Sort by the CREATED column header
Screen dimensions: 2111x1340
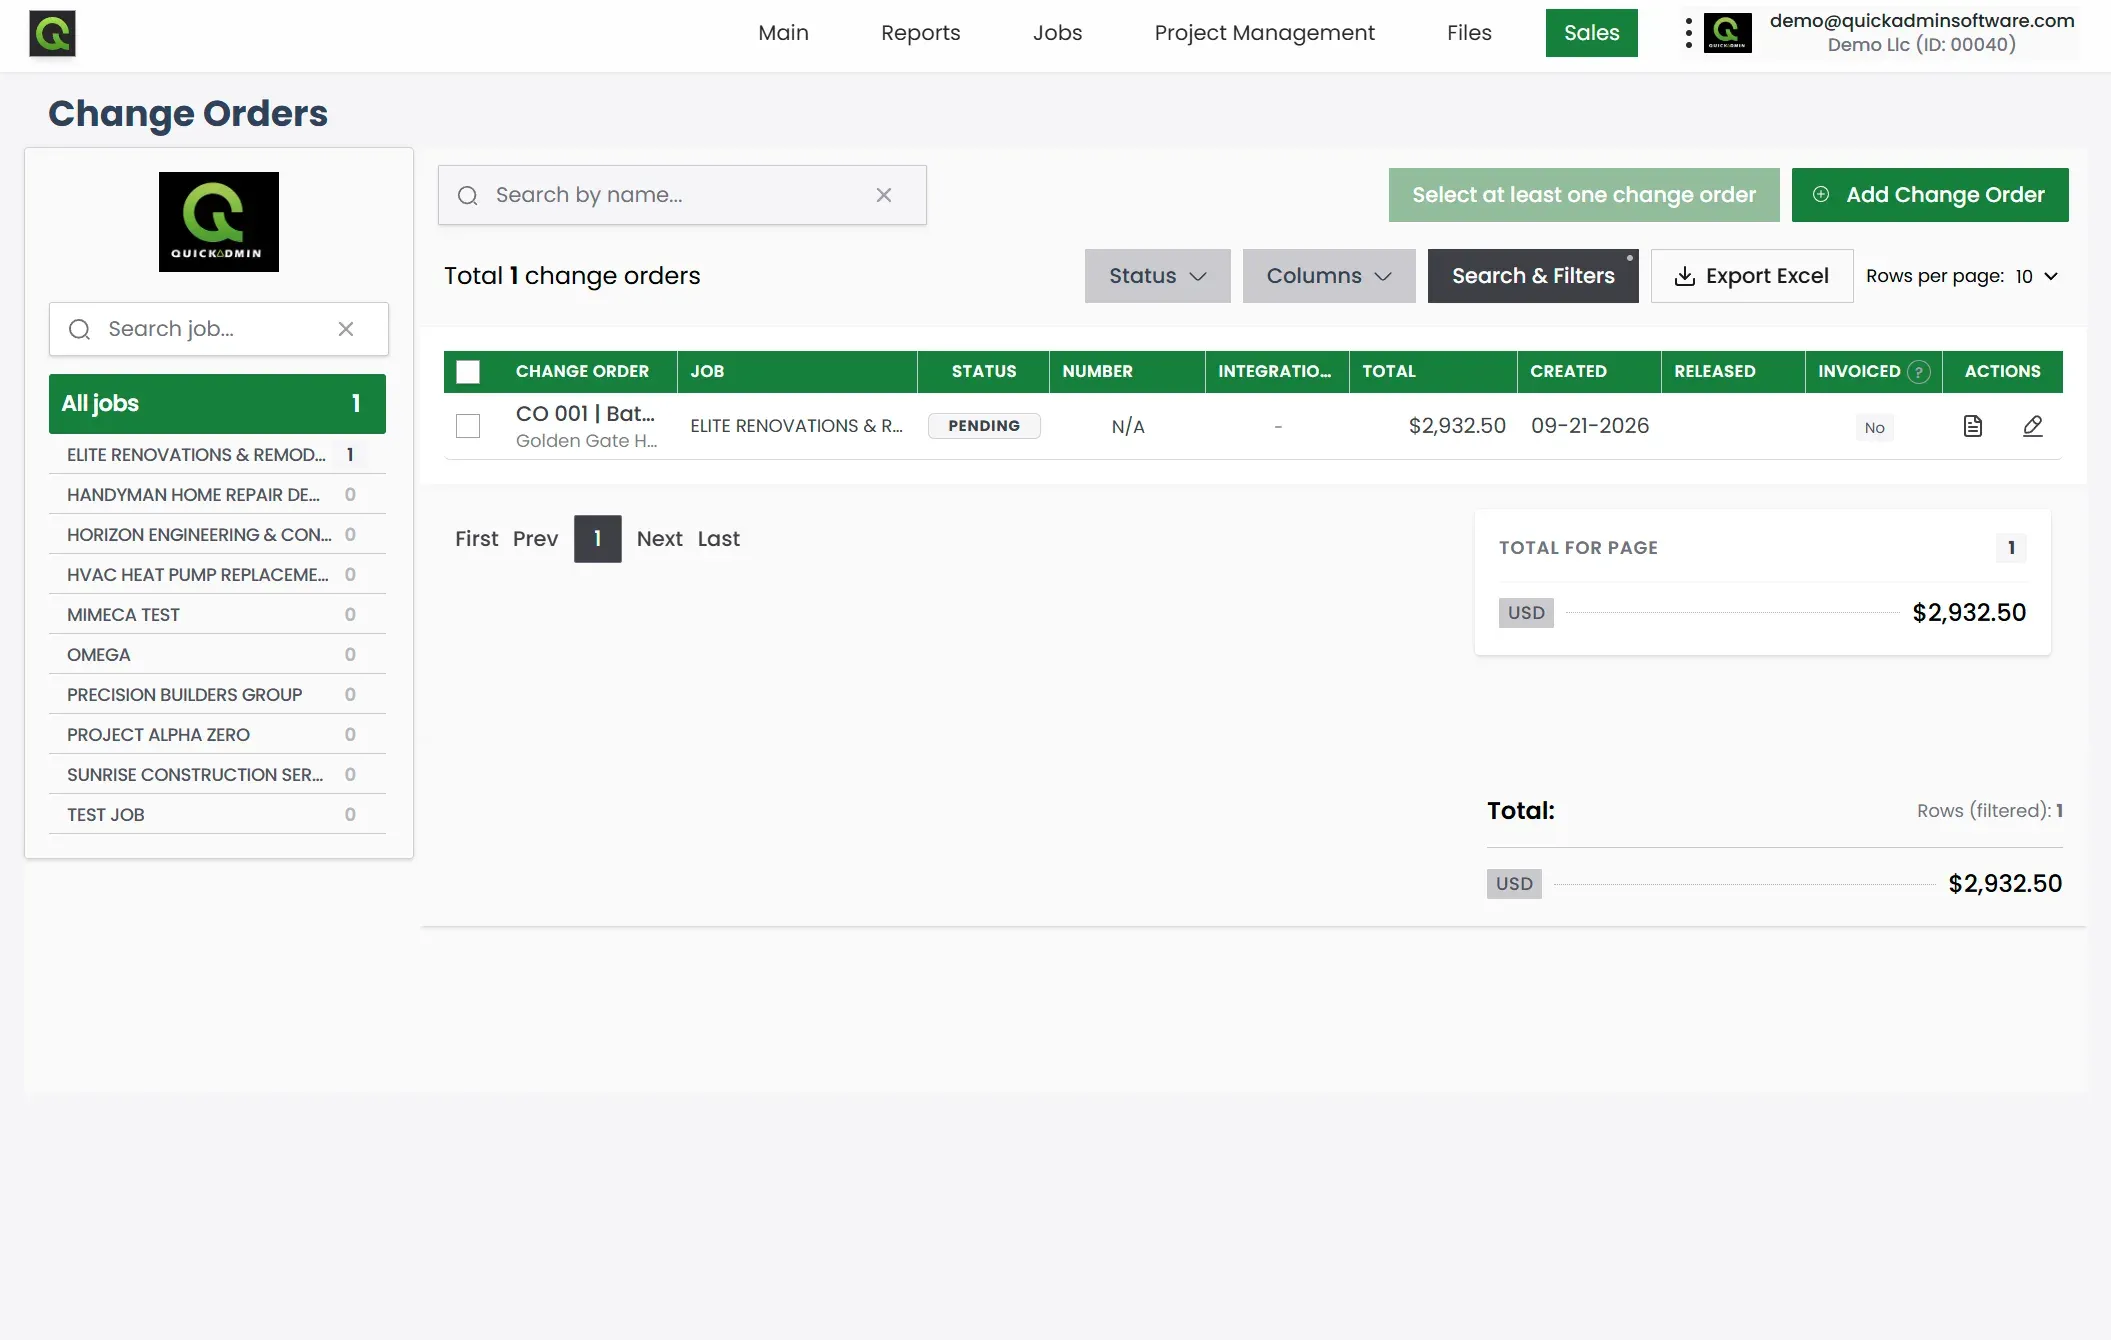pos(1589,372)
